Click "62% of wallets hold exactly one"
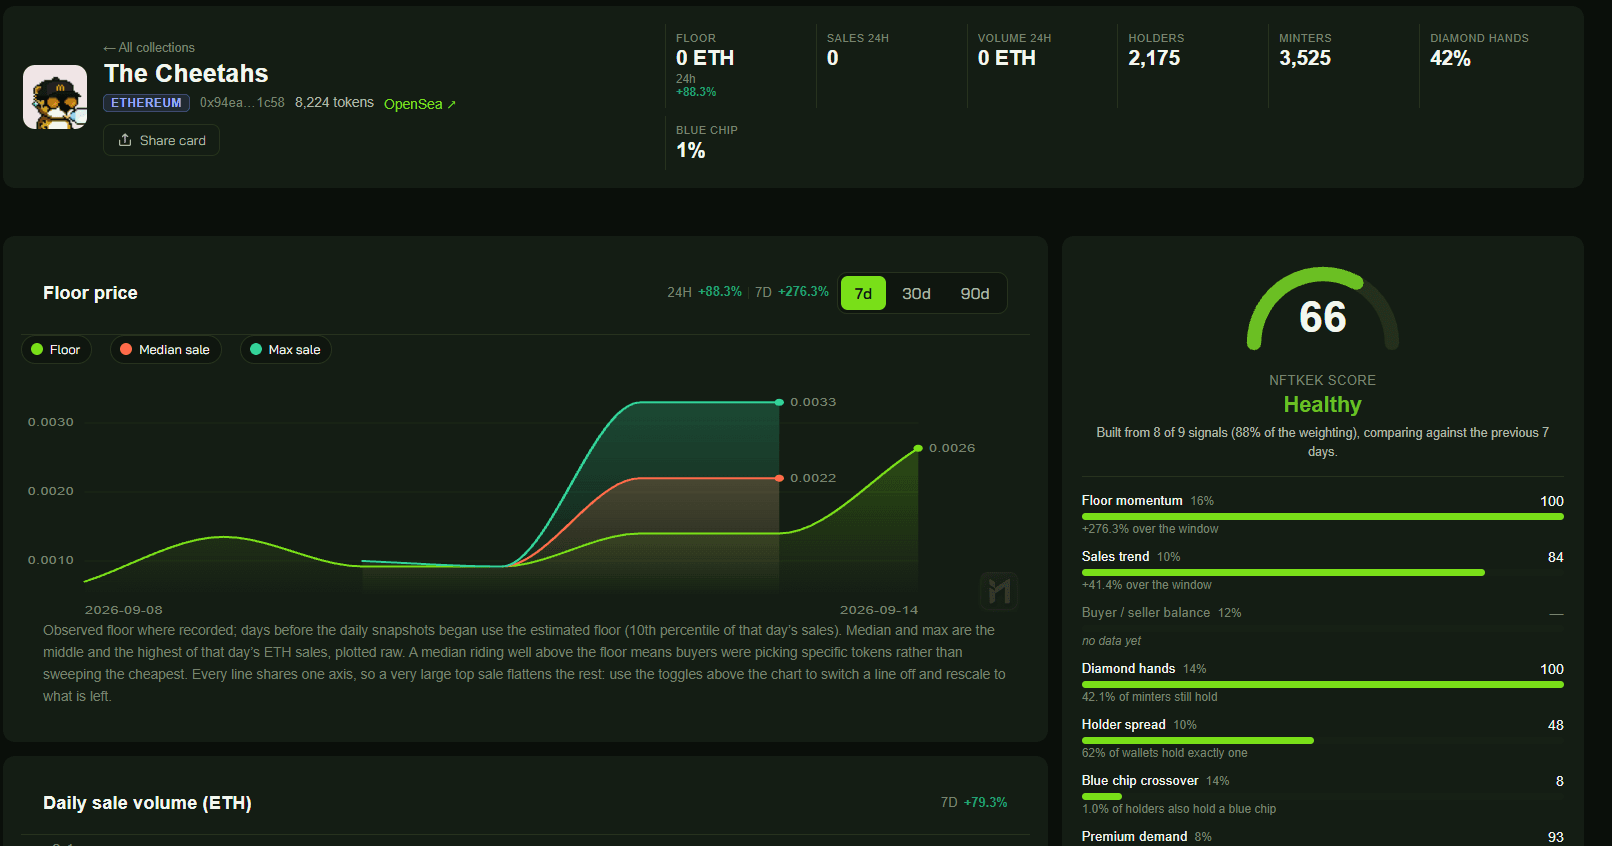This screenshot has height=846, width=1612. (1164, 753)
